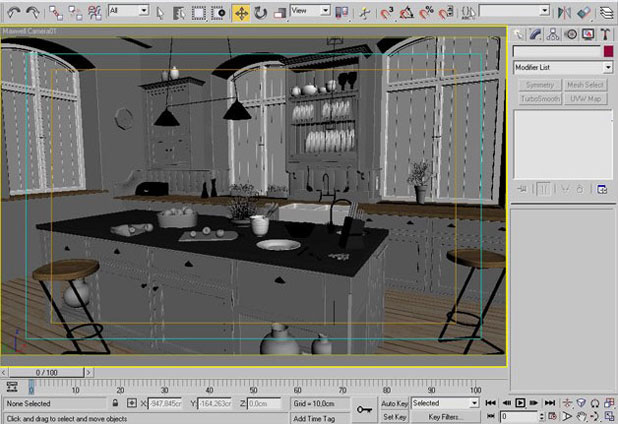The image size is (618, 424).
Task: Open the All selection filter dropdown
Action: coord(129,10)
